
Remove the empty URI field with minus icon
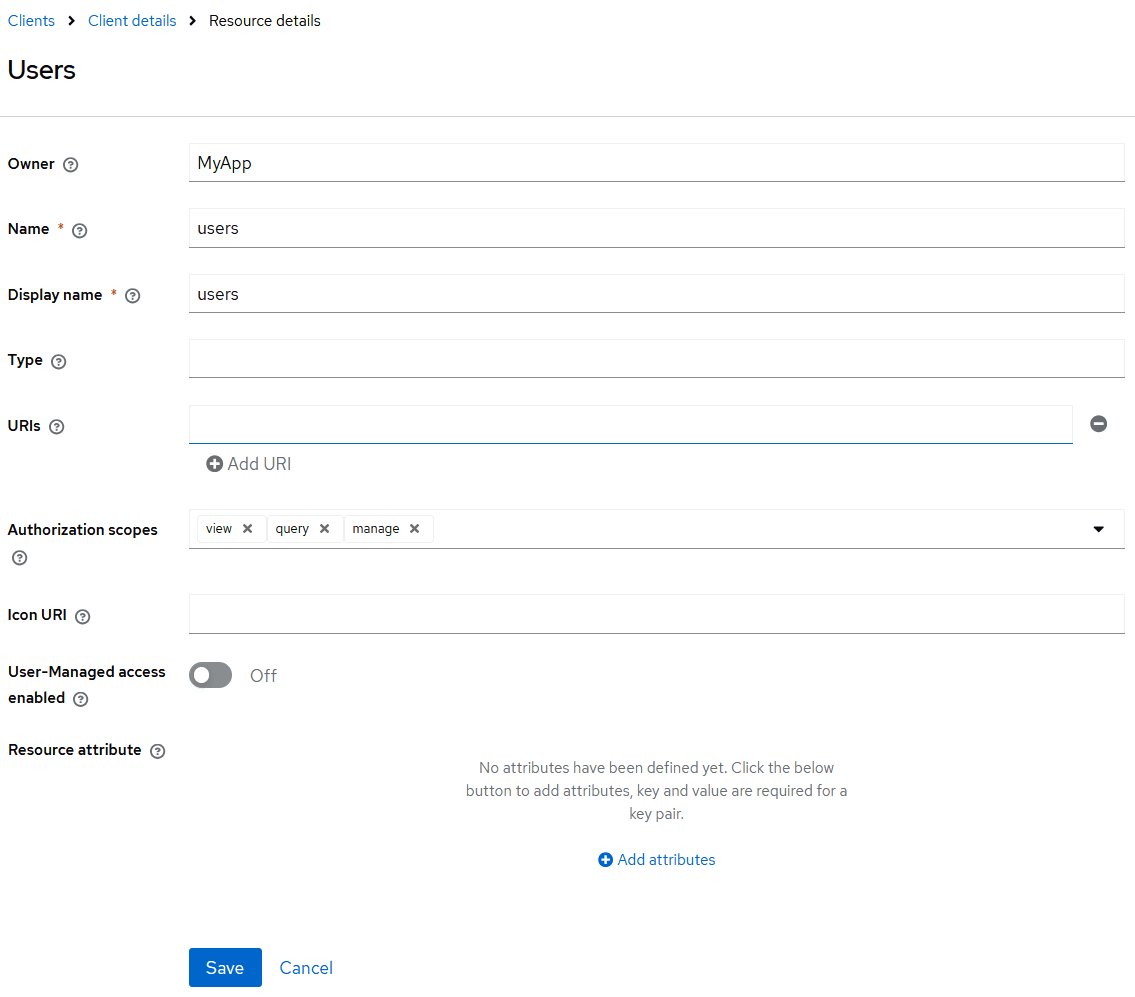[x=1098, y=424]
